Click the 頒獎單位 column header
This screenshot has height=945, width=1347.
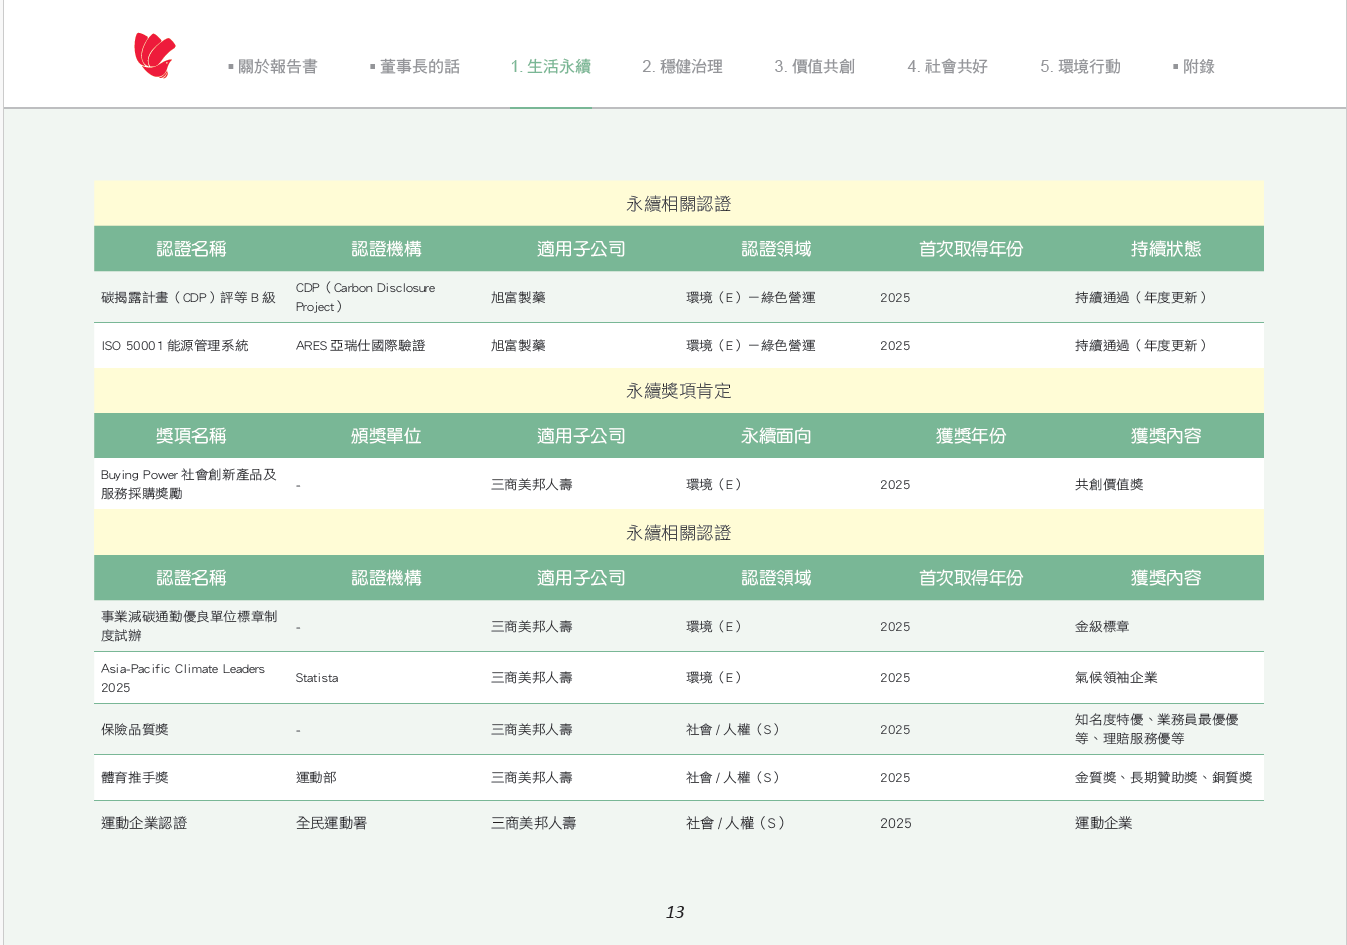pyautogui.click(x=386, y=436)
